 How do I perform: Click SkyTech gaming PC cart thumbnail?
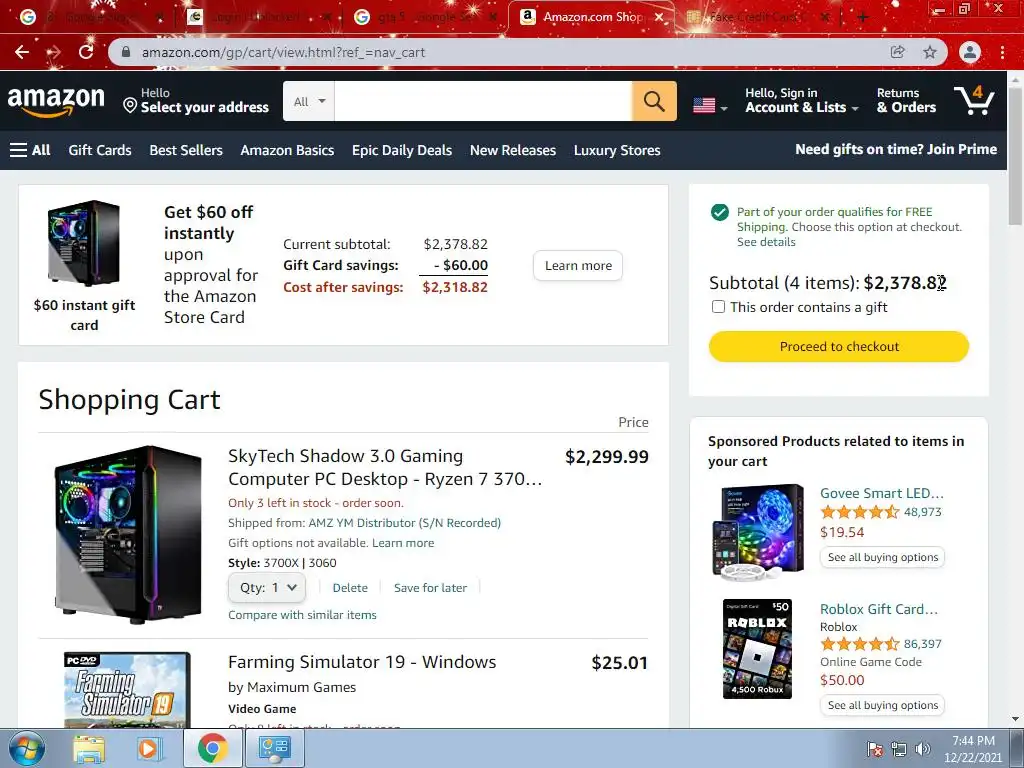click(x=129, y=534)
